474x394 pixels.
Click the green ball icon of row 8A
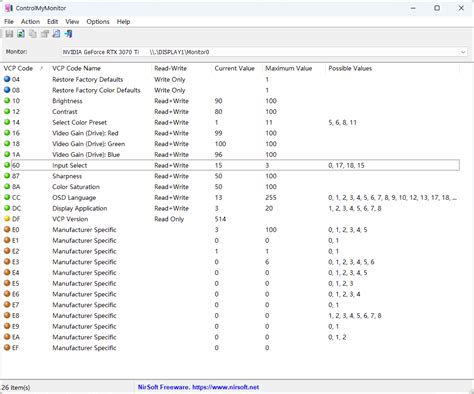[7, 186]
